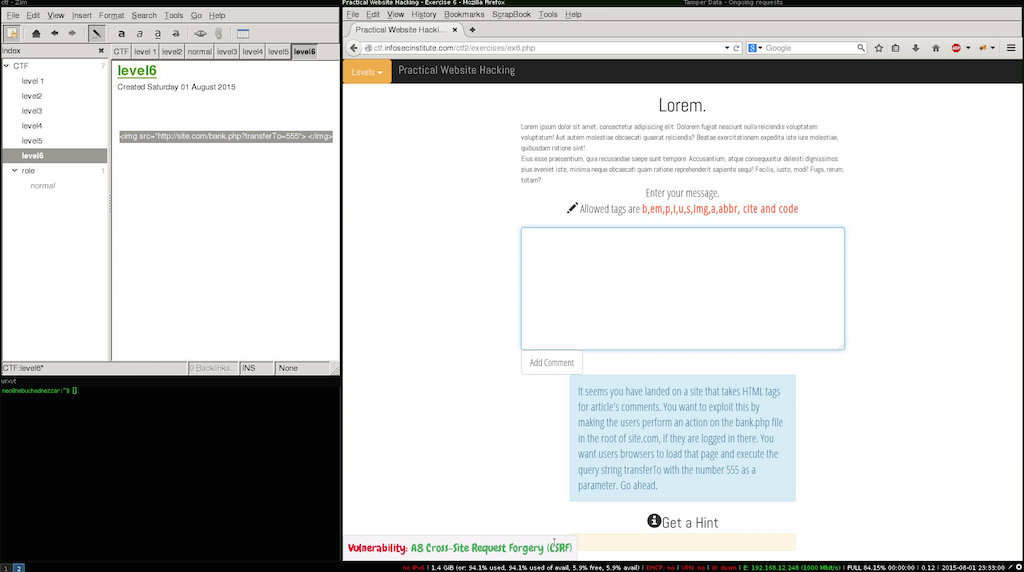Screen dimensions: 1024x572
Task: Click Firefox's back navigation button
Action: [354, 48]
